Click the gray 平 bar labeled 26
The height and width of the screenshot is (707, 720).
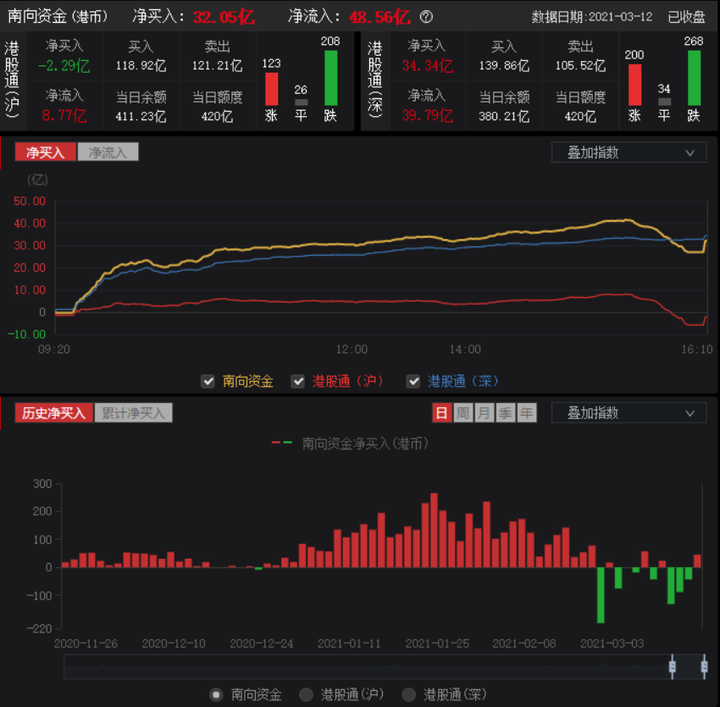pos(301,102)
